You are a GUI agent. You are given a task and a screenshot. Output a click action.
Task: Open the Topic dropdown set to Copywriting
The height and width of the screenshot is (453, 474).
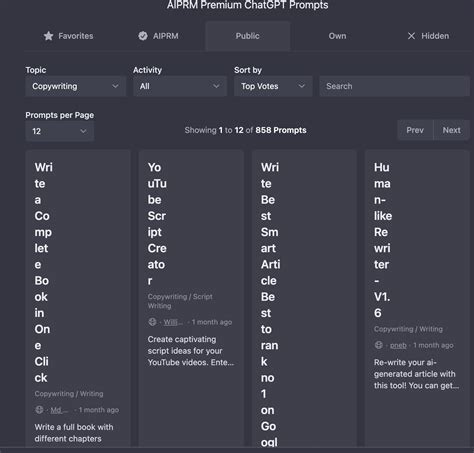pyautogui.click(x=76, y=86)
